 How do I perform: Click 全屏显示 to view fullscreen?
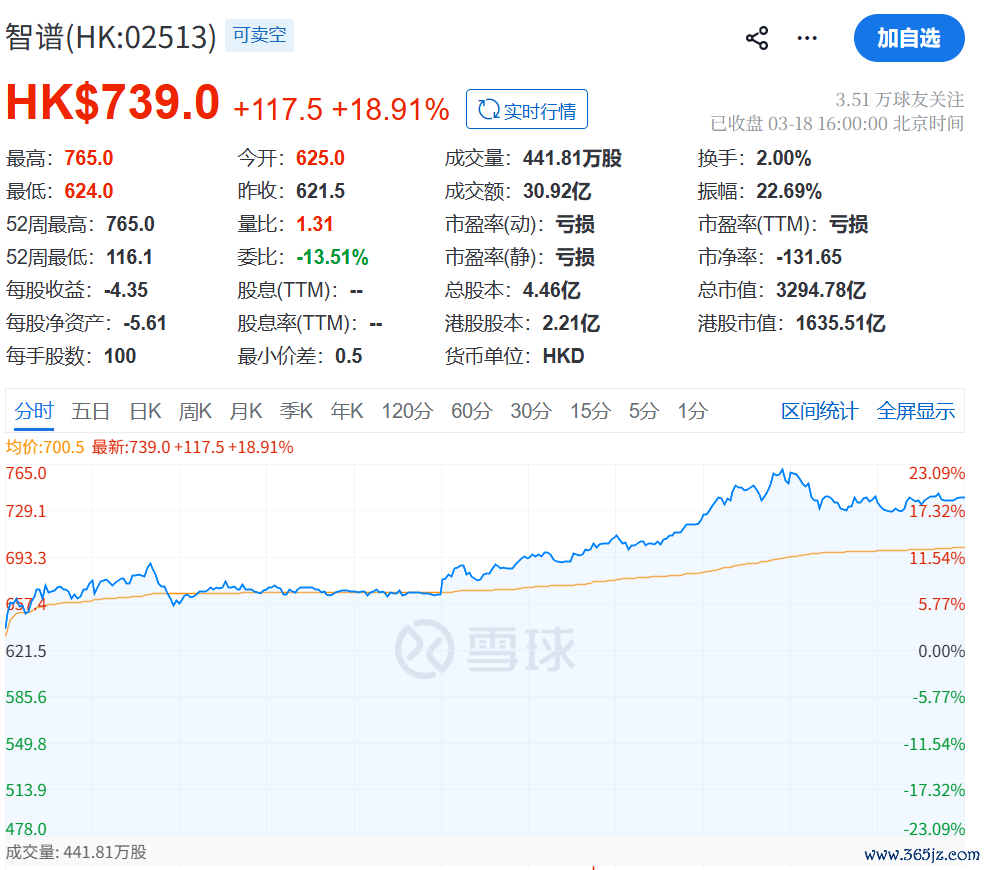click(x=915, y=411)
